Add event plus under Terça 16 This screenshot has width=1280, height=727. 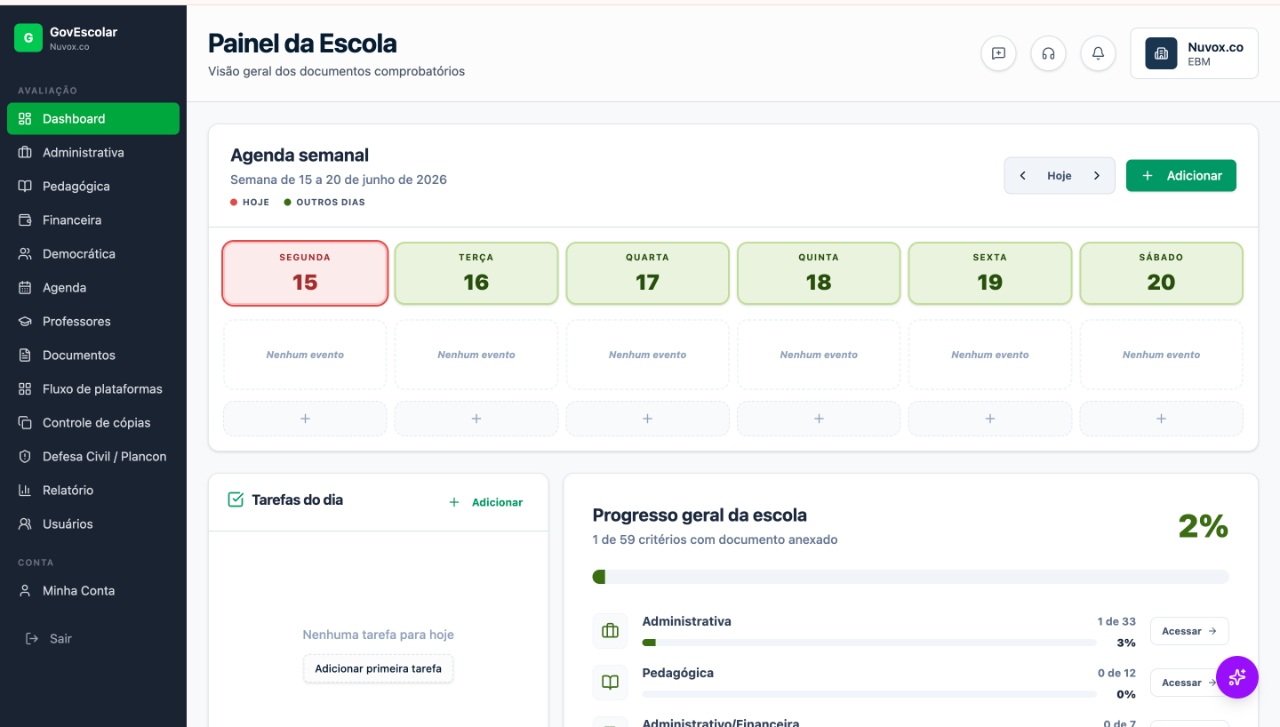pyautogui.click(x=476, y=419)
